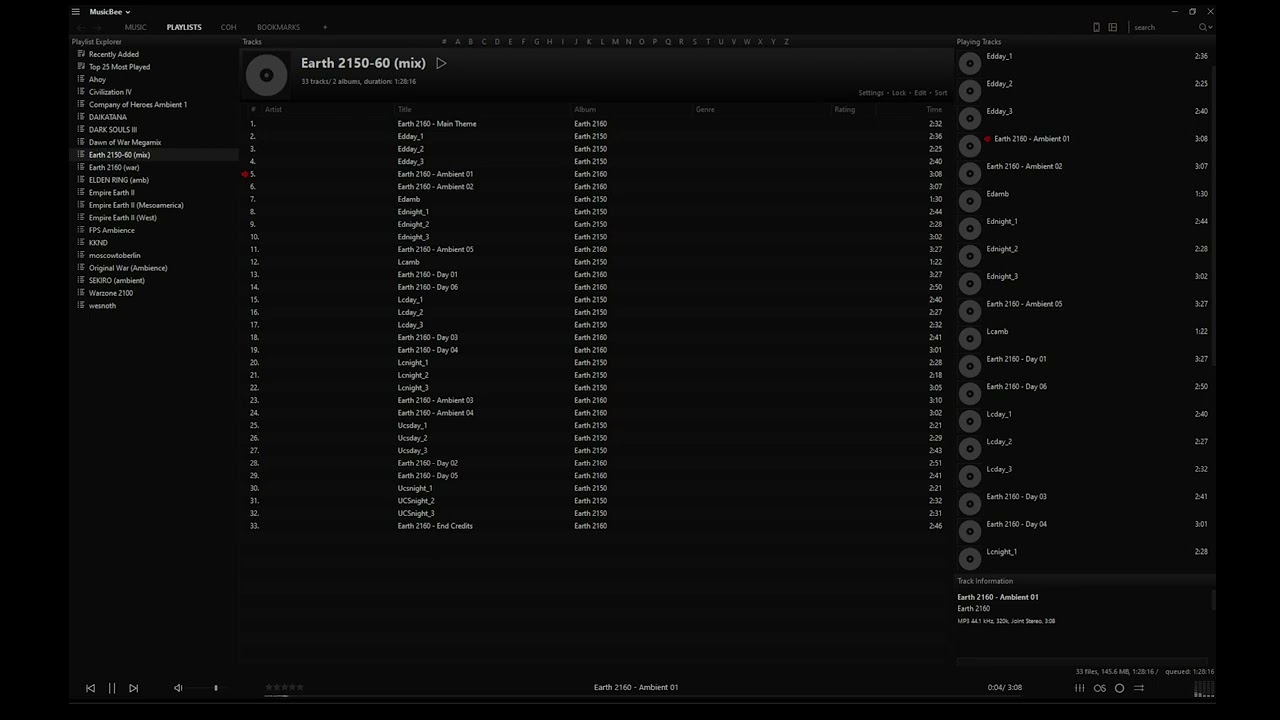Switch to the PLAYLISTS tab
Screen dimensions: 1280x720
(184, 27)
